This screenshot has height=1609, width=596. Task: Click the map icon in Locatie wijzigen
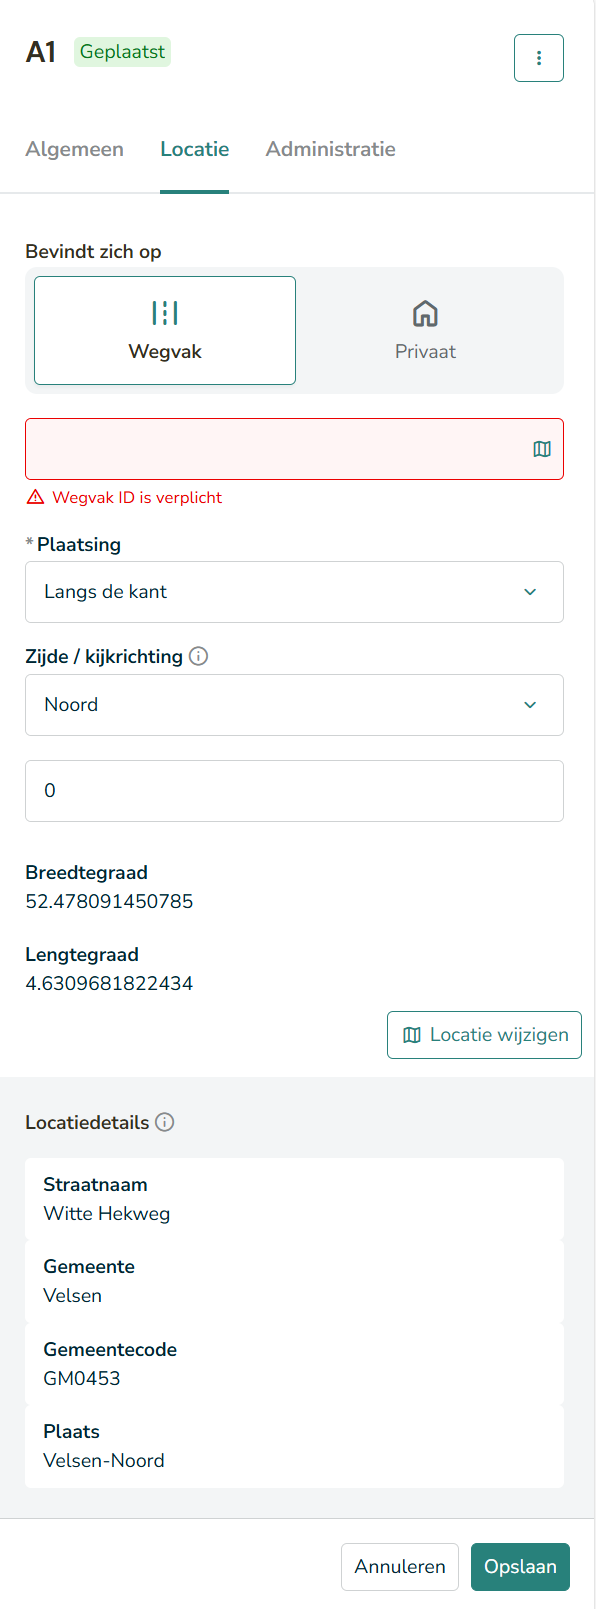(411, 1035)
